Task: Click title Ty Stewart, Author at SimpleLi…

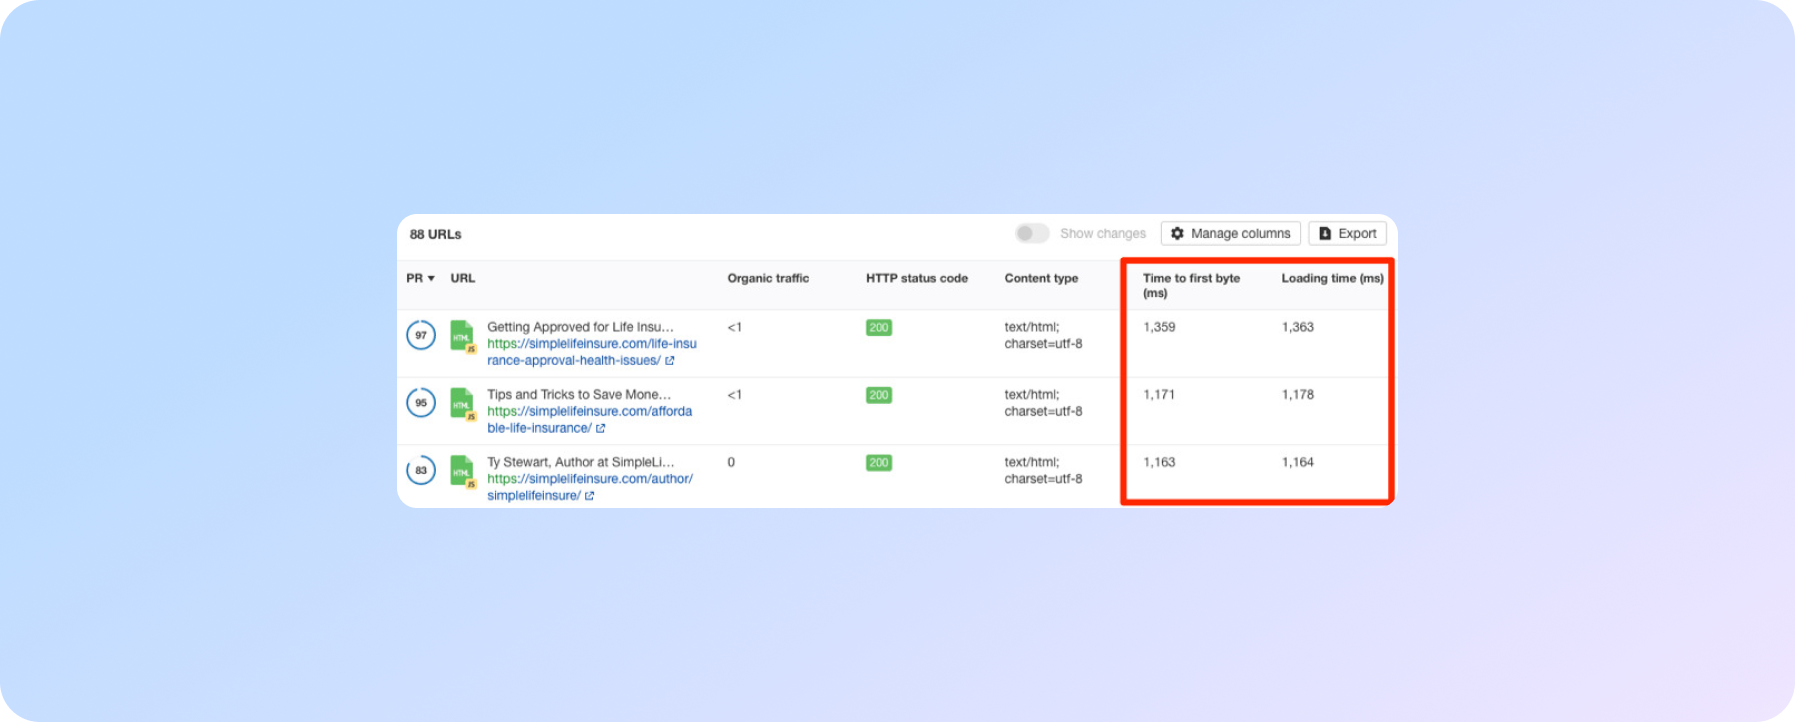Action: click(581, 462)
